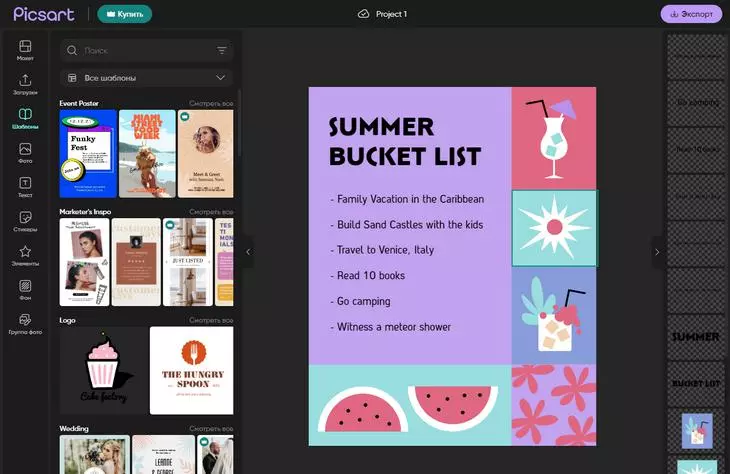Click the Экспорт export button
The width and height of the screenshot is (730, 474).
[691, 14]
